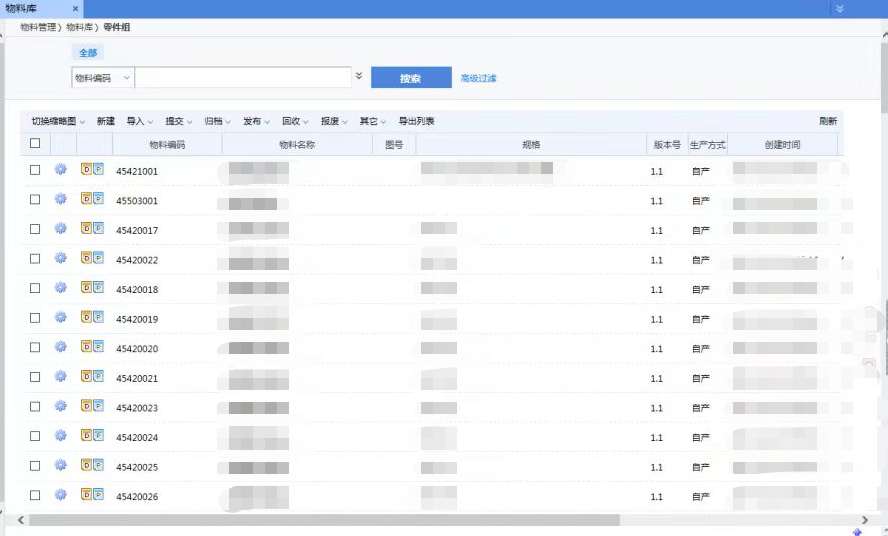This screenshot has height=536, width=888.
Task: Click the P icon for item 45420025
Action: tap(98, 465)
